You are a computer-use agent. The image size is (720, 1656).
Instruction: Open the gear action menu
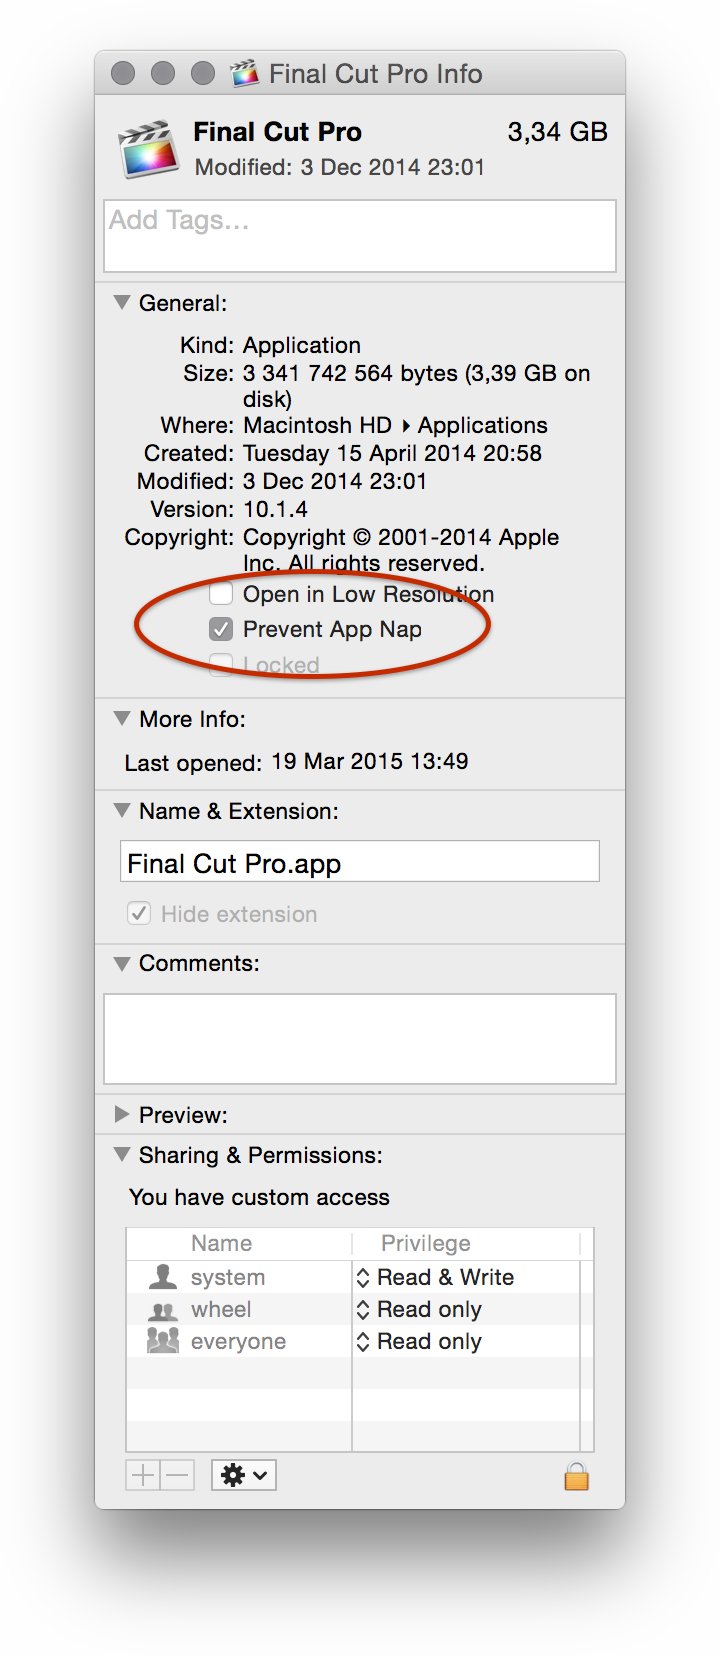(x=244, y=1475)
